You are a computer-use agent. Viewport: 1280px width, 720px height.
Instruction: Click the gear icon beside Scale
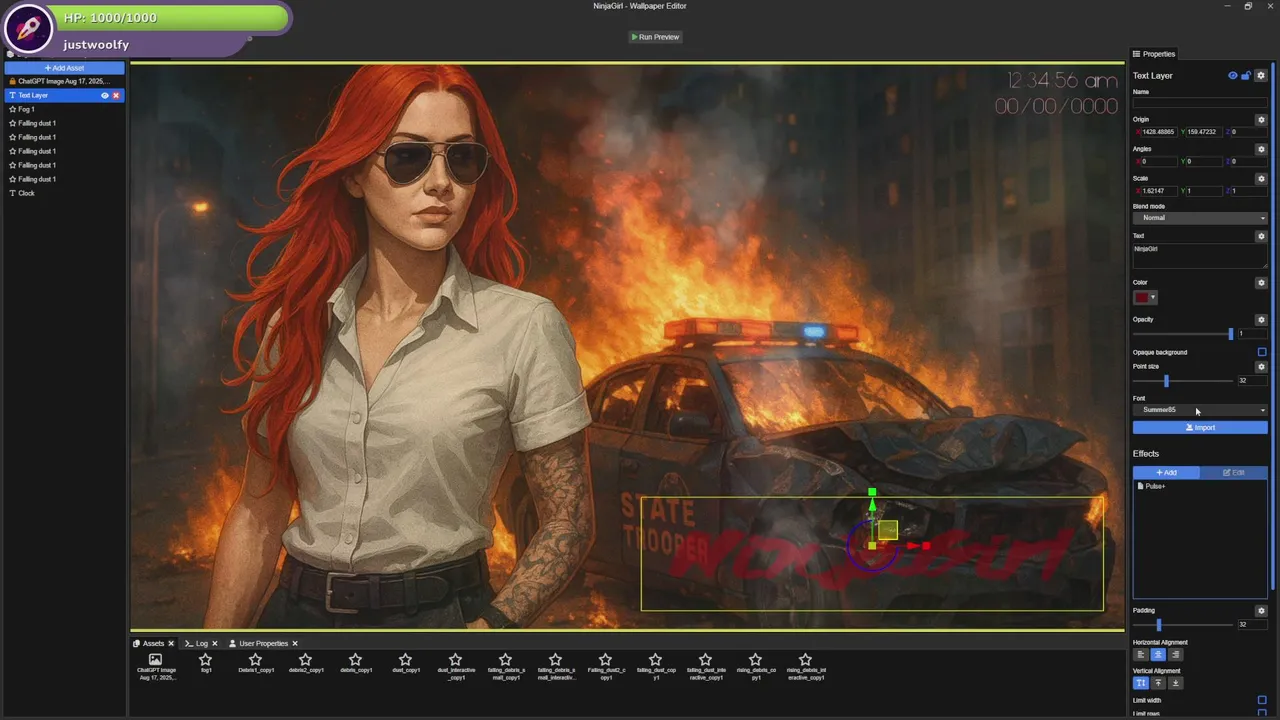coord(1261,179)
